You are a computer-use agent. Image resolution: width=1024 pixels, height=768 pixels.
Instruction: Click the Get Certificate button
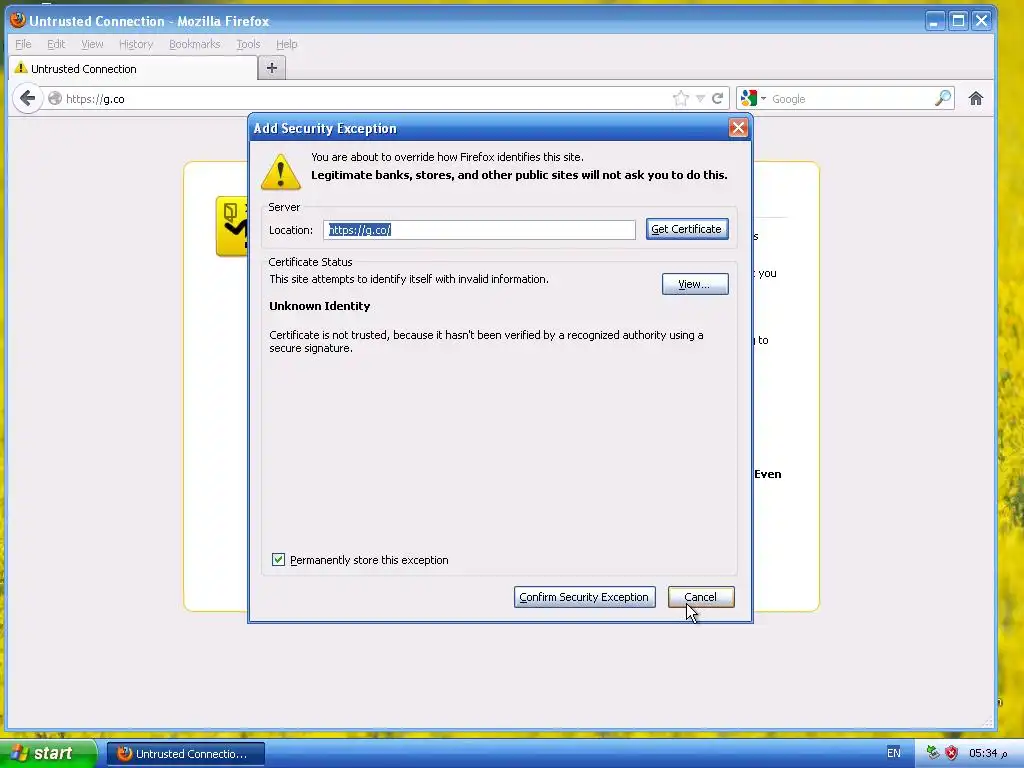point(687,229)
